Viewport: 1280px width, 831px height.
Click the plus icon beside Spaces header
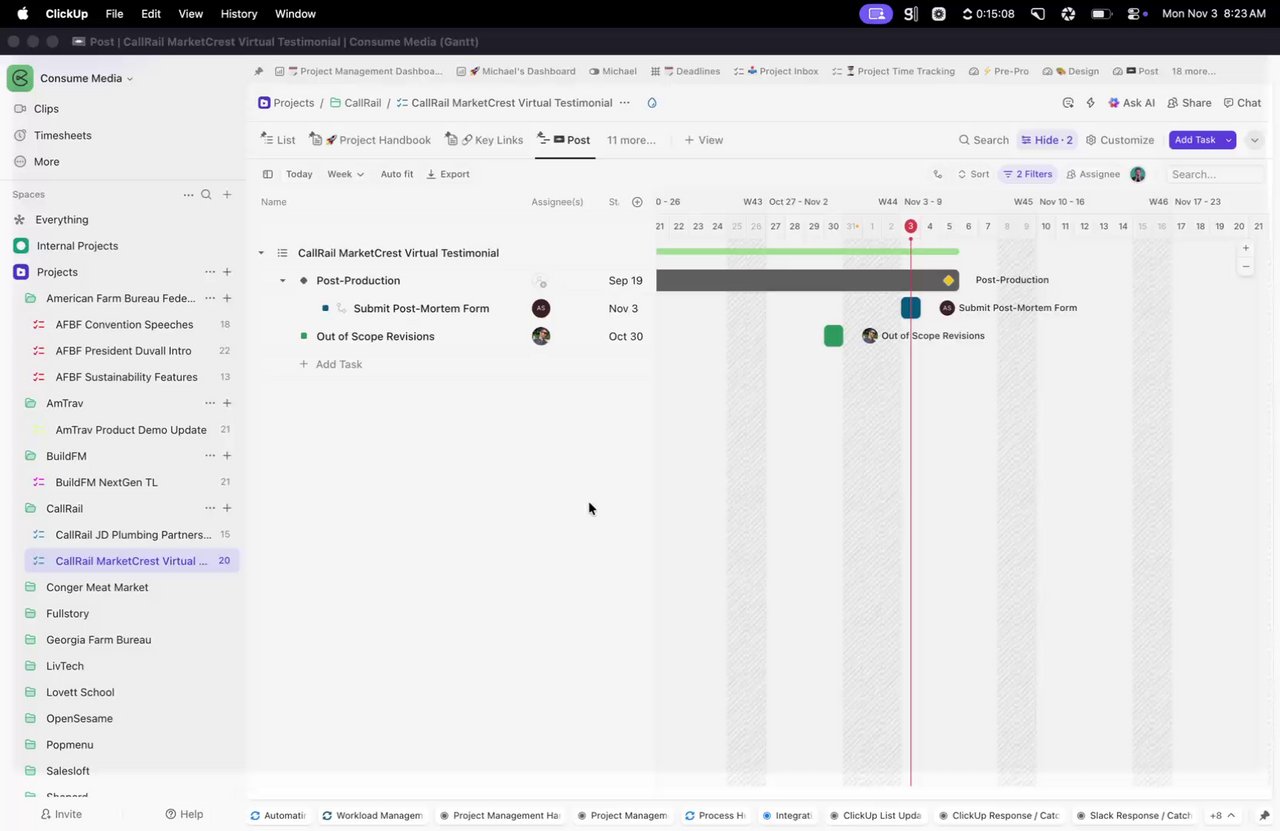(227, 195)
